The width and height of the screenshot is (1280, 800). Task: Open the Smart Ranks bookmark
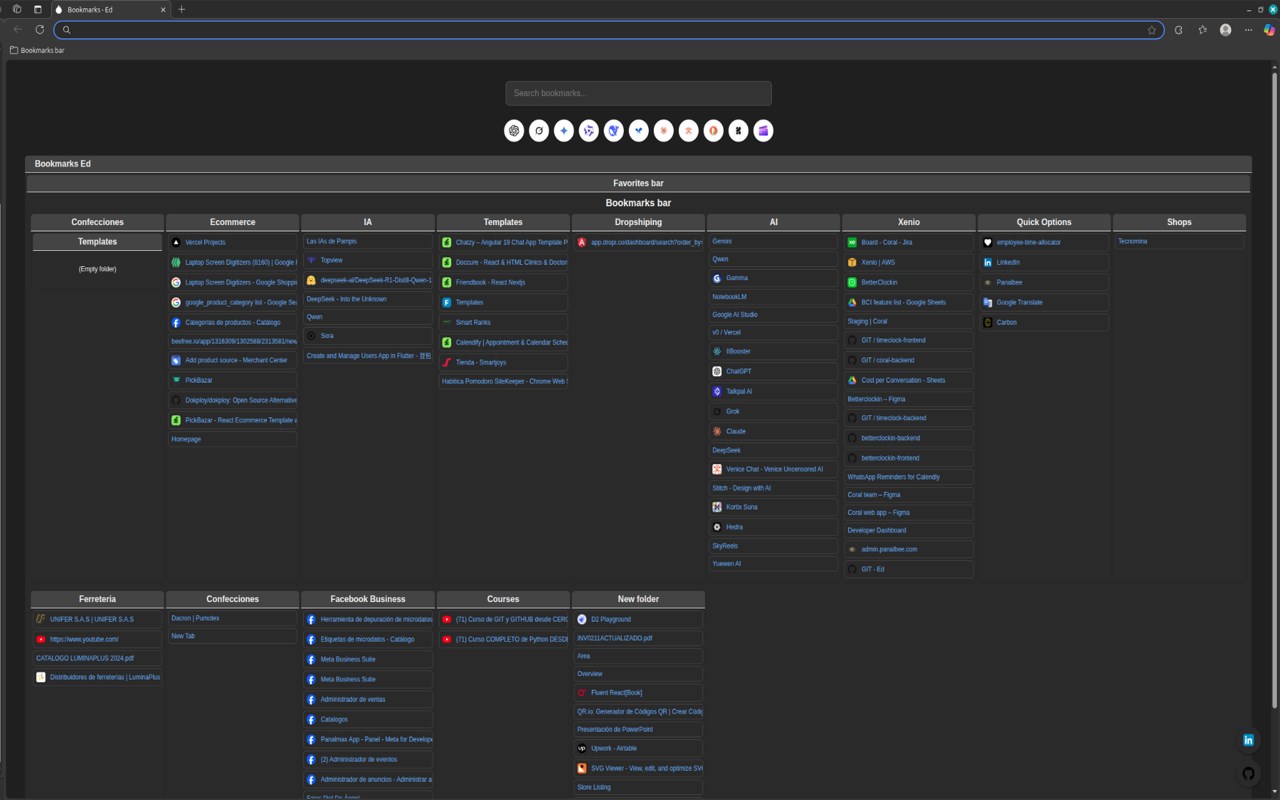point(503,322)
